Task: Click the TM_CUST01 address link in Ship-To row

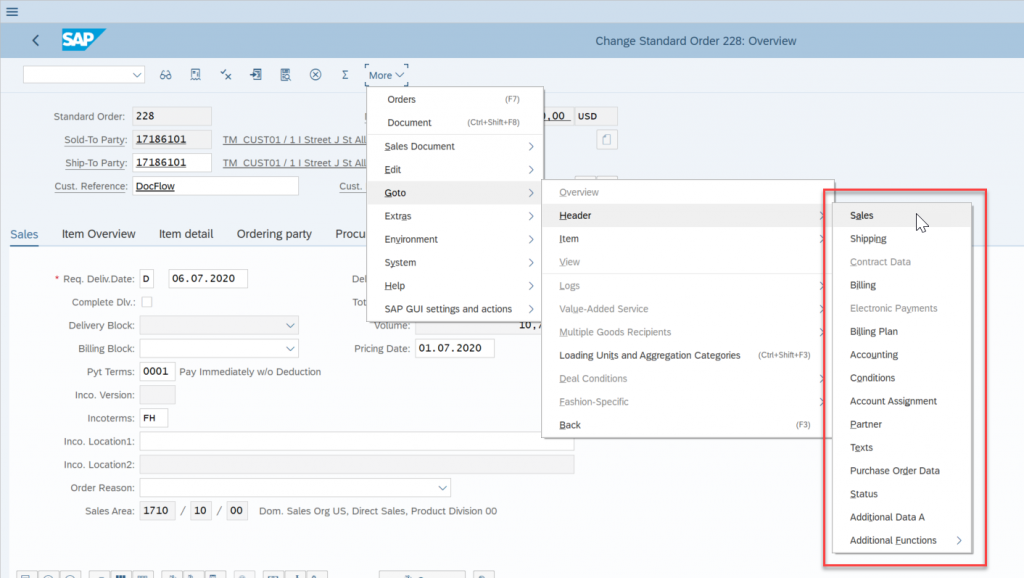Action: tap(294, 163)
